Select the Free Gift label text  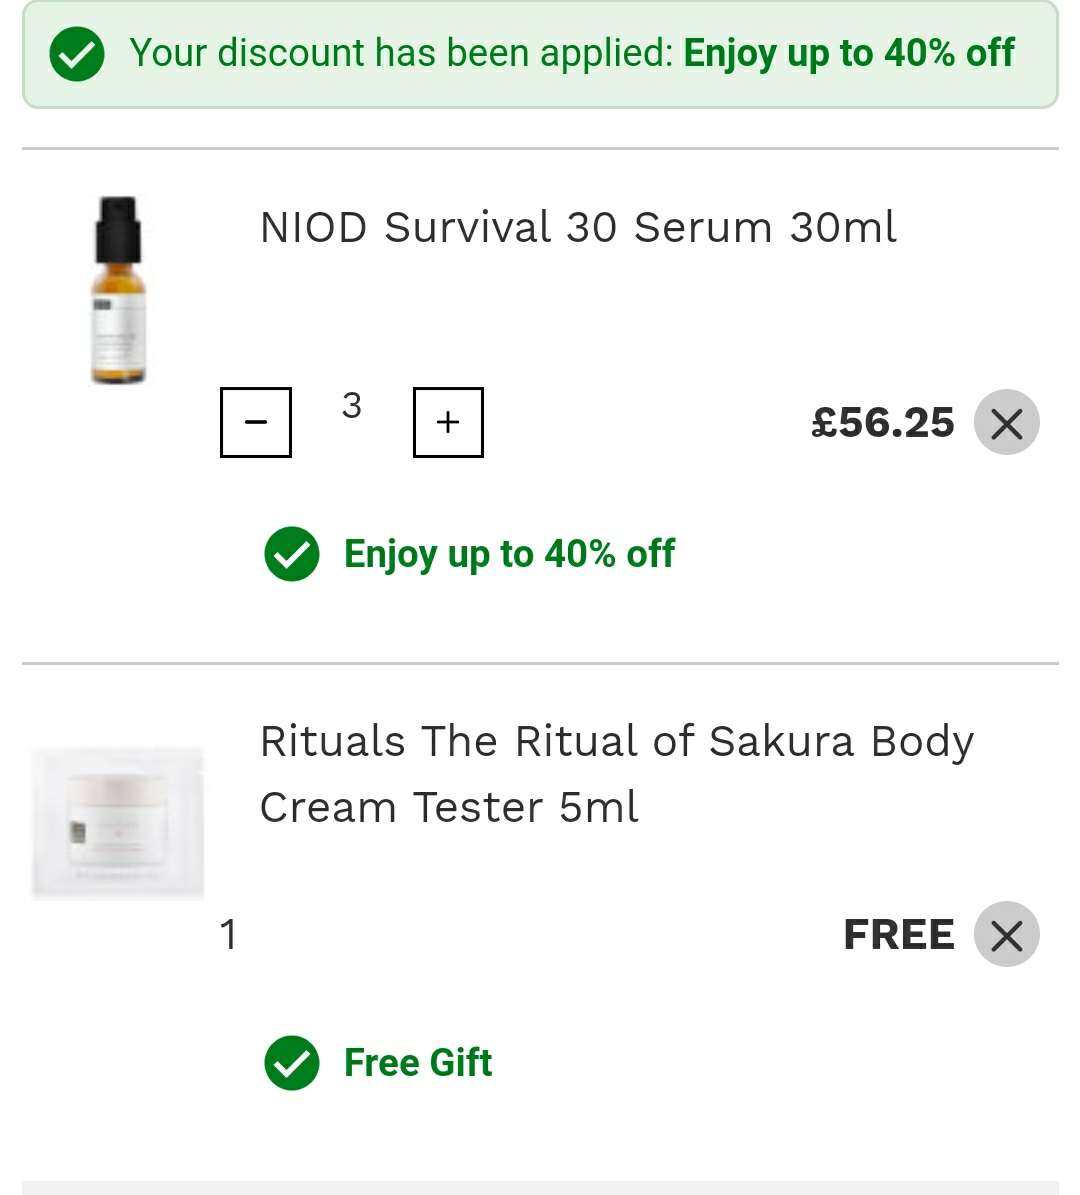tap(418, 1063)
